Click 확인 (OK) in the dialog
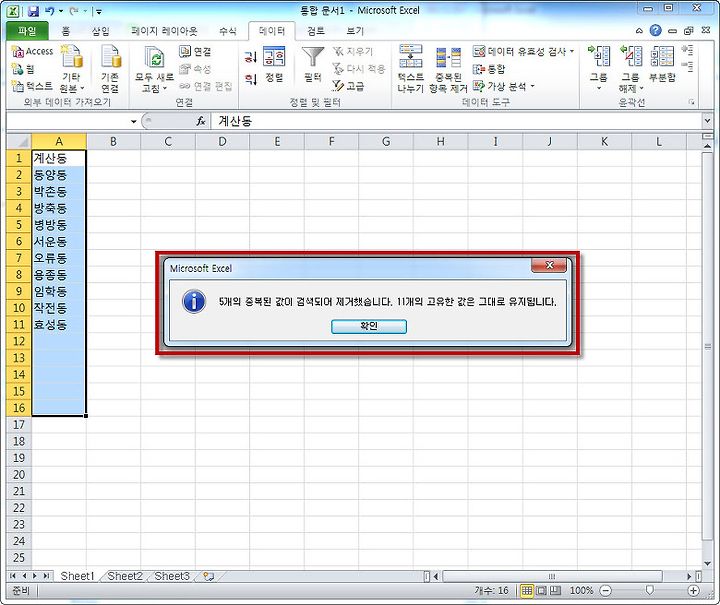 369,326
